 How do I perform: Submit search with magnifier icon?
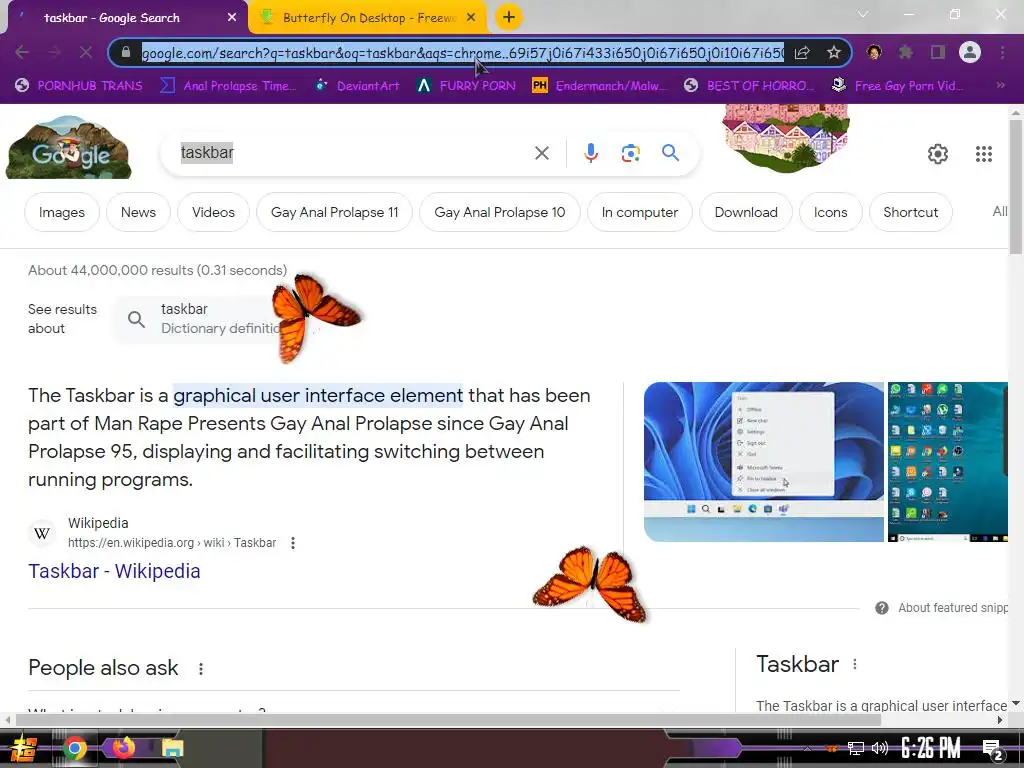point(671,153)
